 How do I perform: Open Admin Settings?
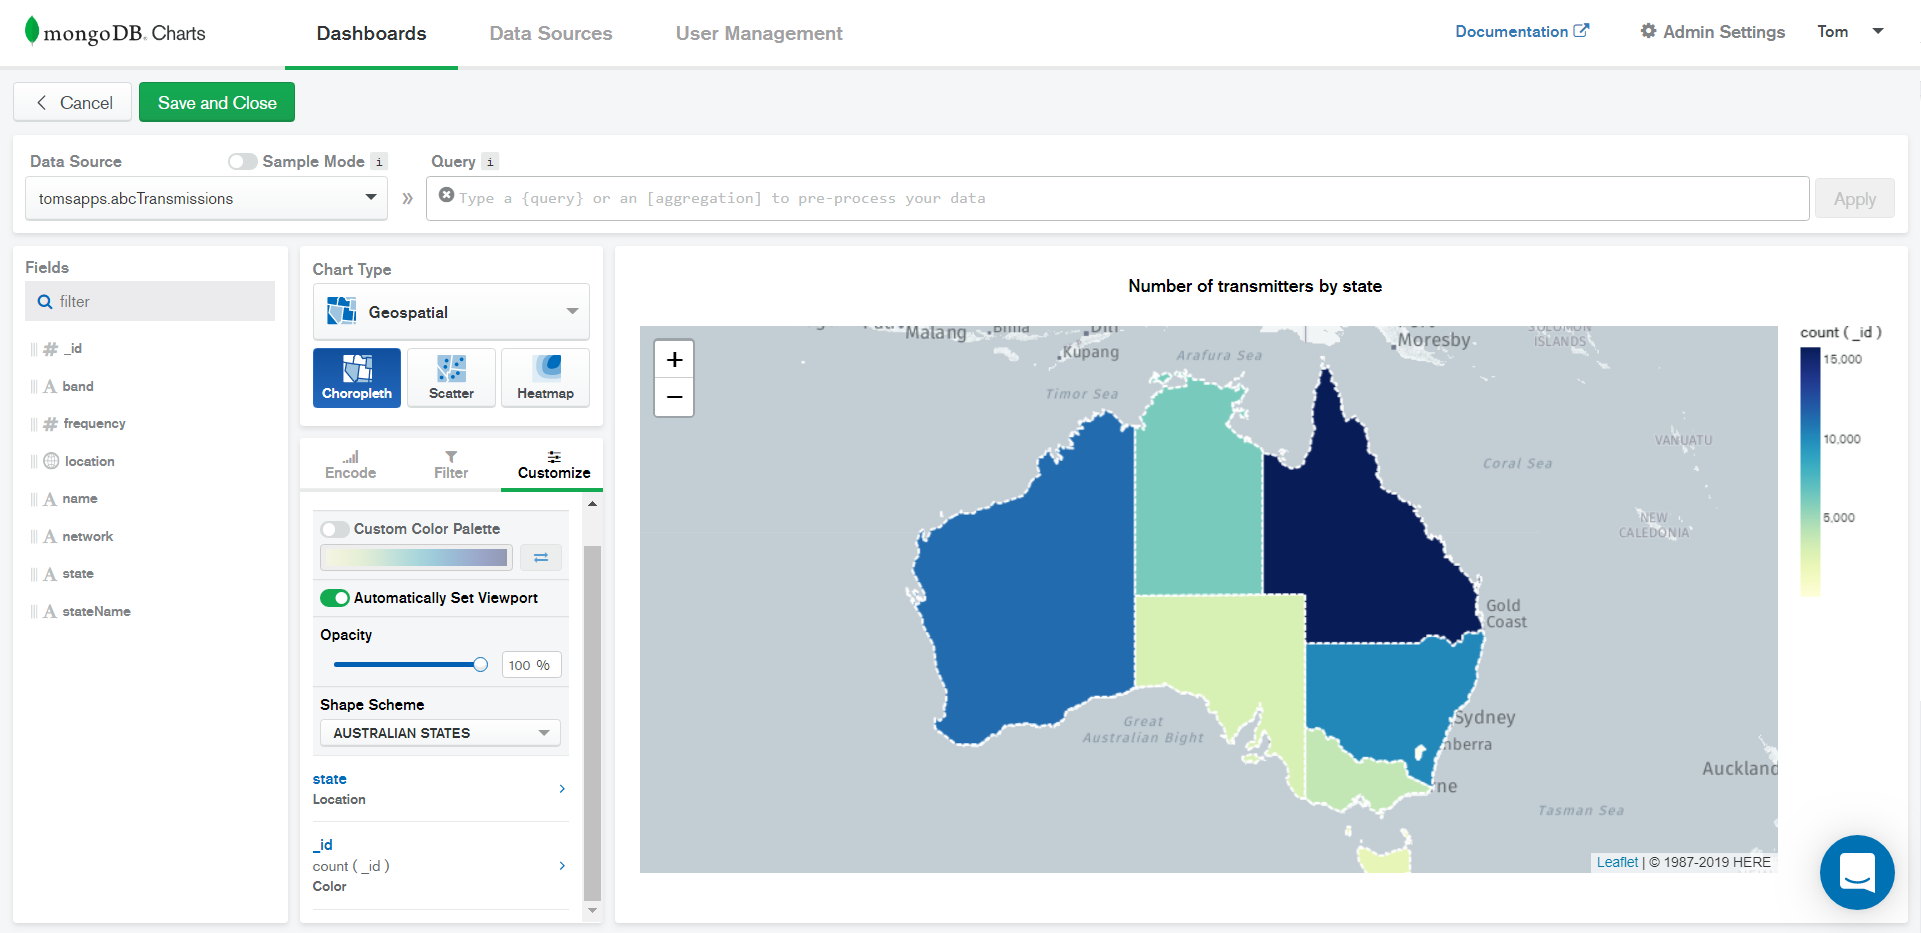tap(1712, 31)
